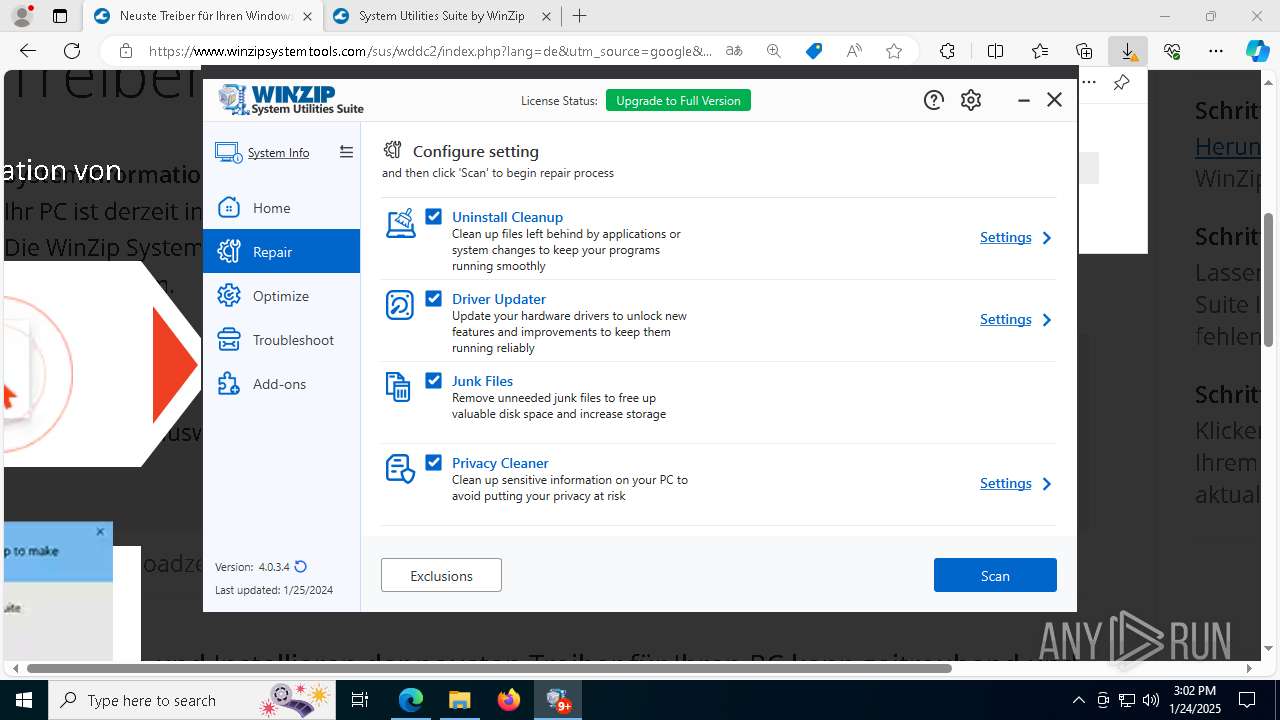Uncheck the Uninstall Cleanup checkbox
This screenshot has width=1280, height=720.
(x=433, y=216)
